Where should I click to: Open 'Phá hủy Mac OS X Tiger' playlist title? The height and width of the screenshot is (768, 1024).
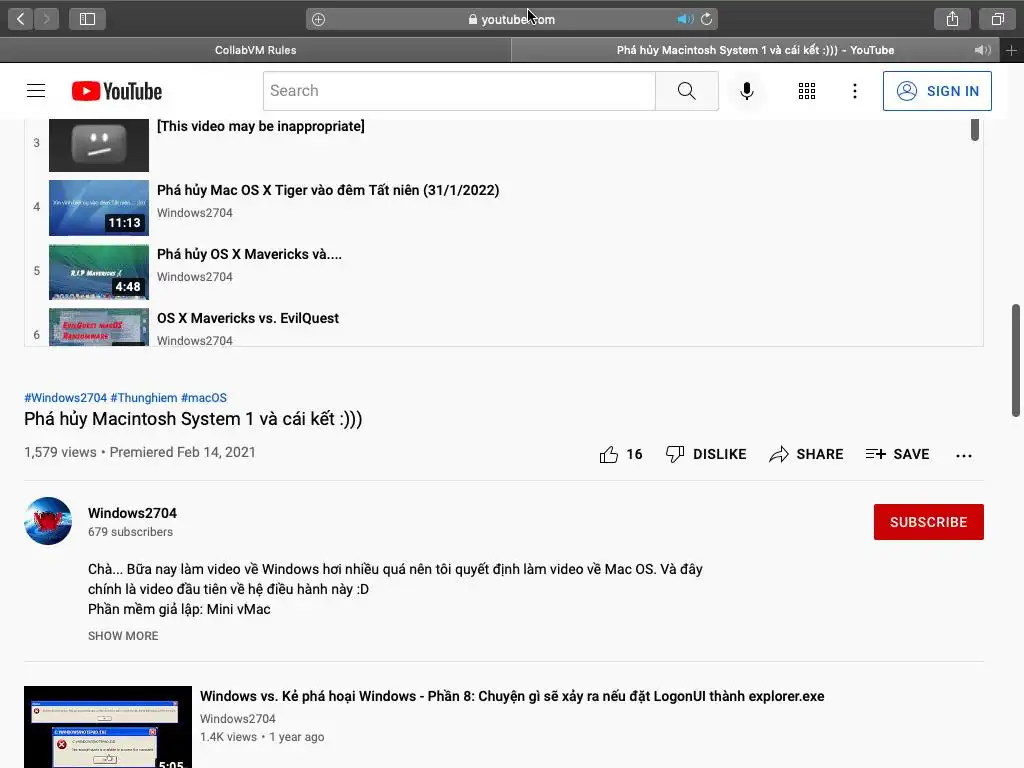tap(328, 190)
